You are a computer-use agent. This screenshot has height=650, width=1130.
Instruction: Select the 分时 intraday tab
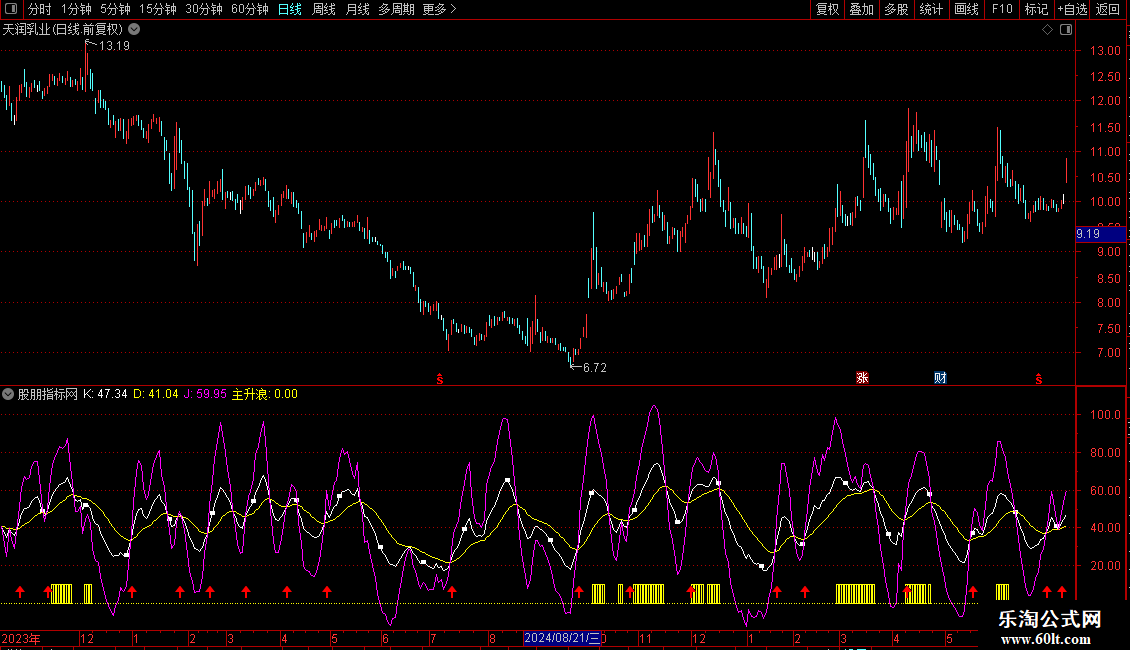pos(39,9)
